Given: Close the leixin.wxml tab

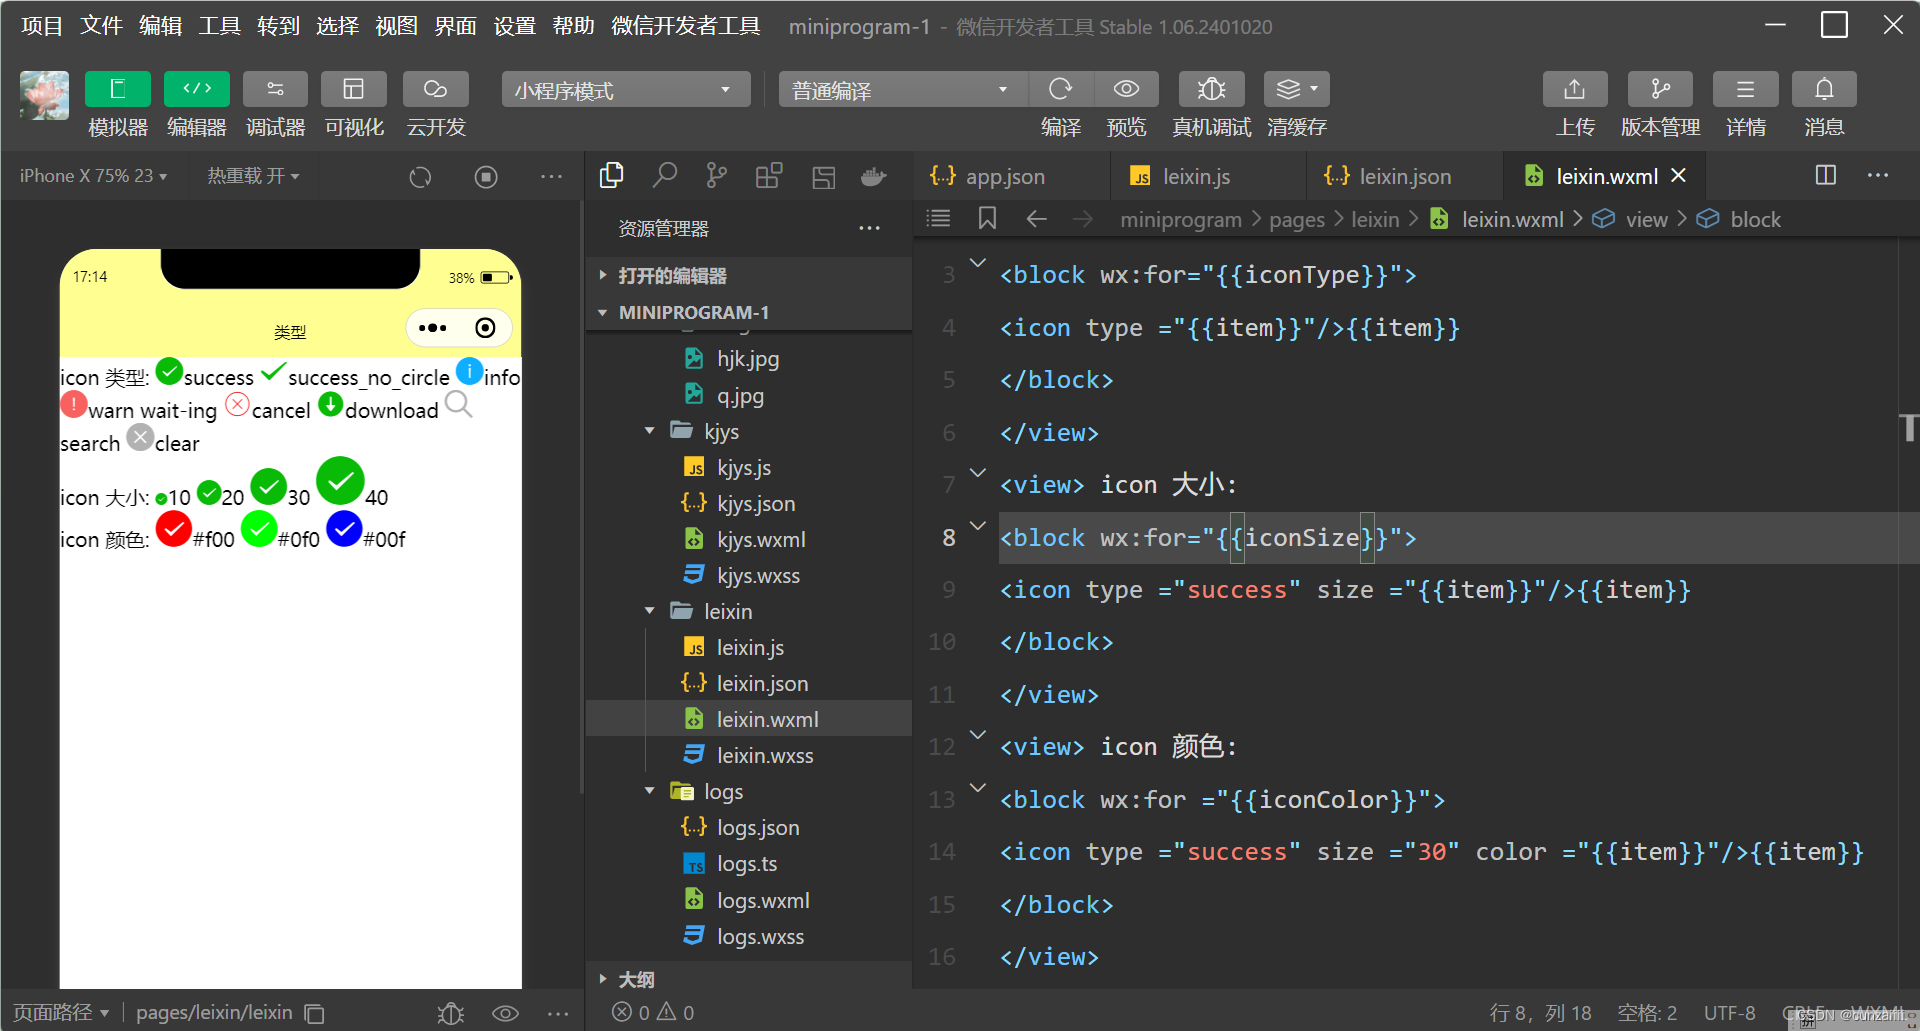Looking at the screenshot, I should click(1679, 175).
